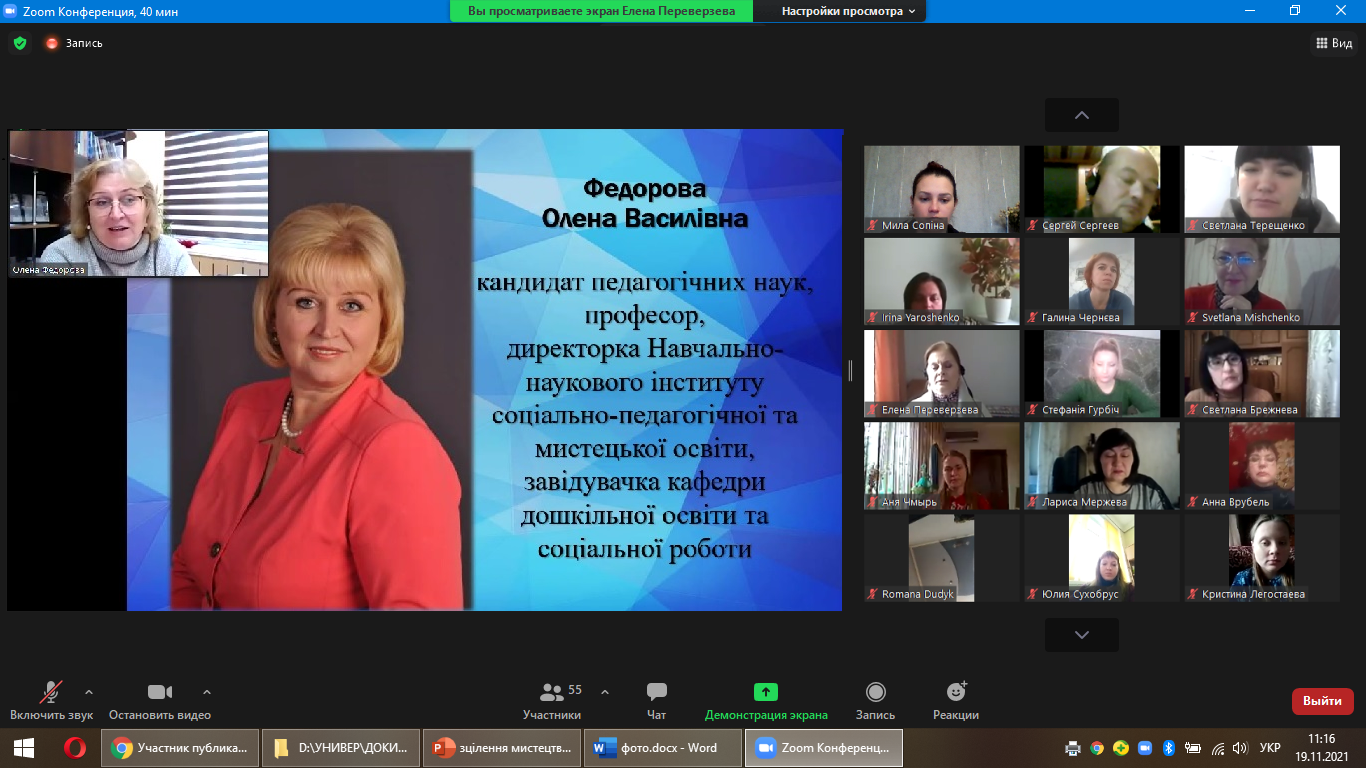Expand audio options arrow beside microphone
Image resolution: width=1366 pixels, height=768 pixels.
89,691
